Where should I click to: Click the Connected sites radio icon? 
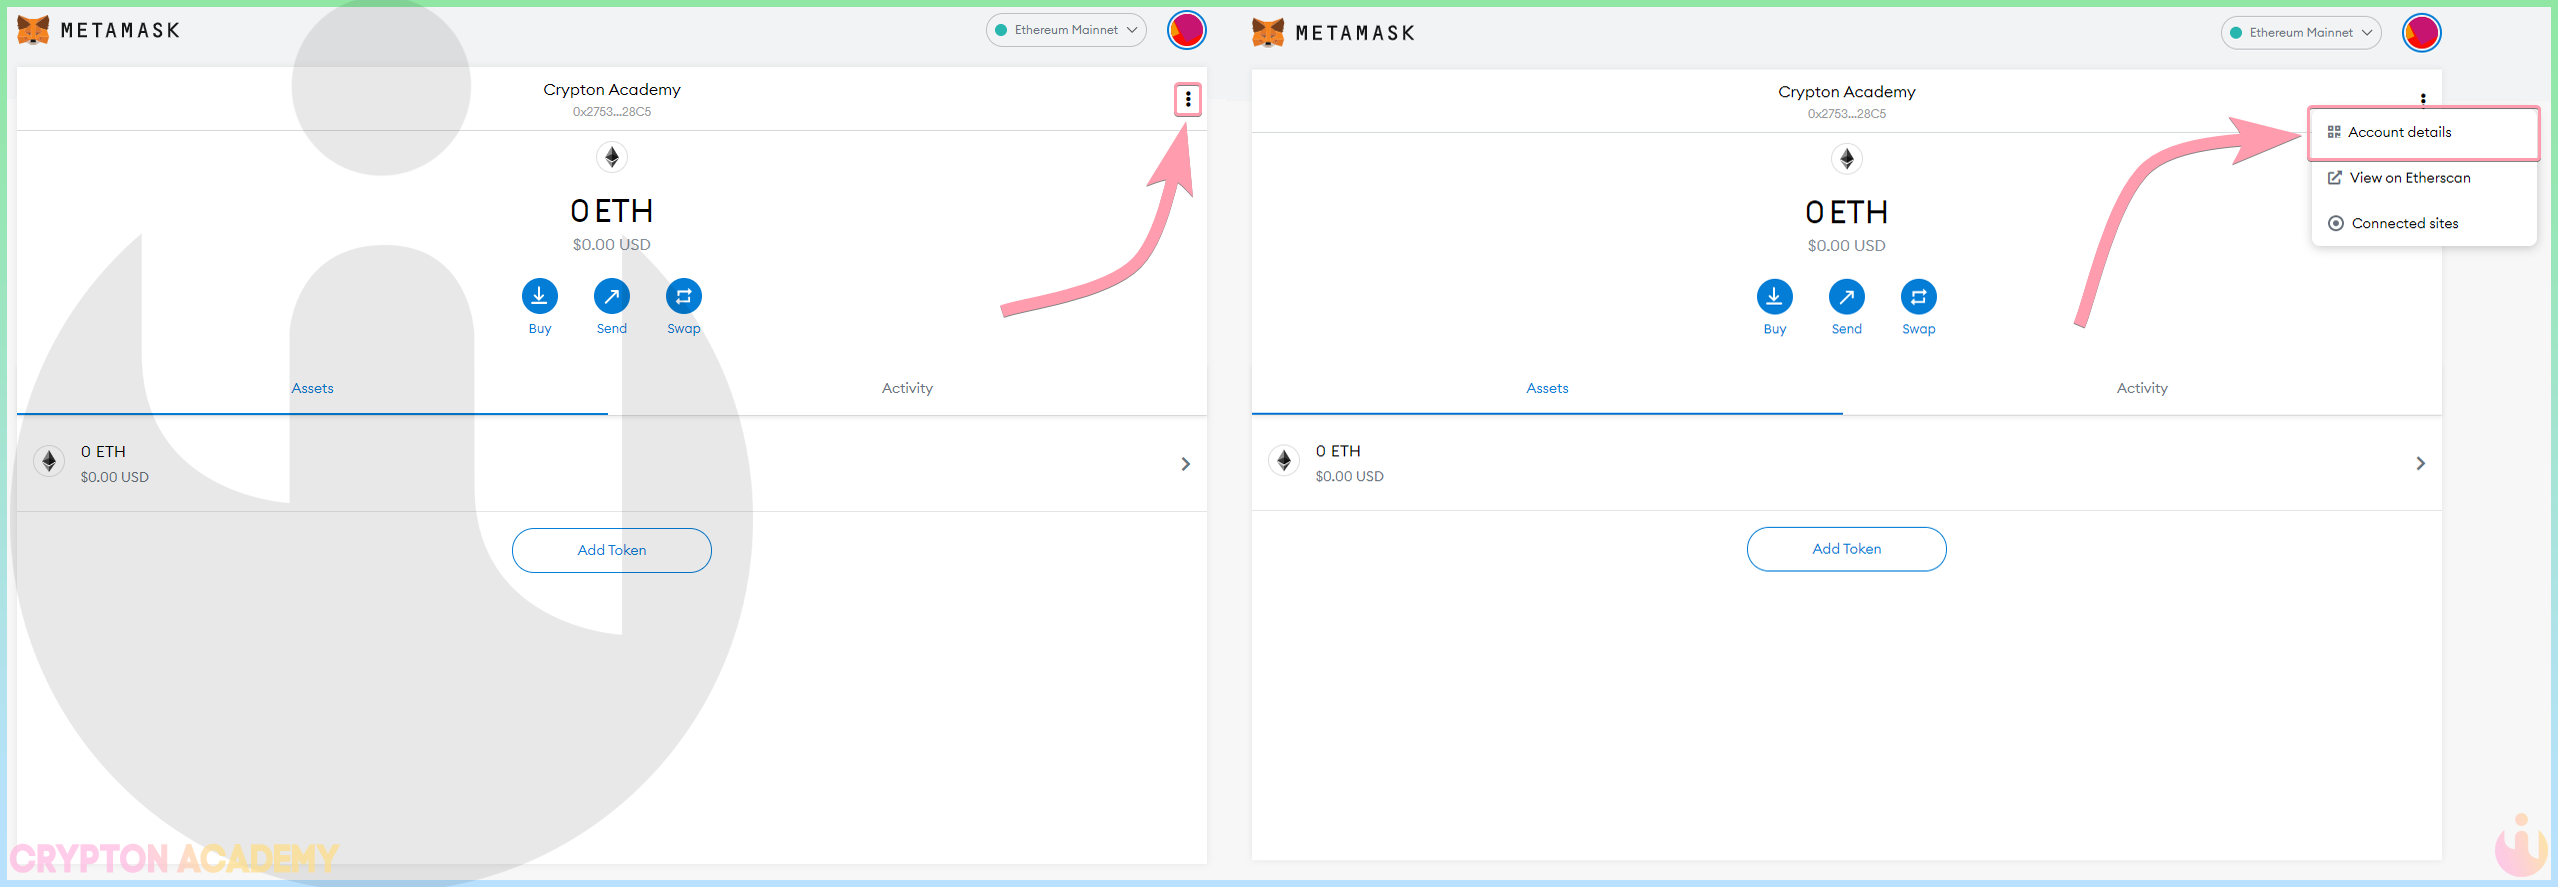pyautogui.click(x=2336, y=223)
